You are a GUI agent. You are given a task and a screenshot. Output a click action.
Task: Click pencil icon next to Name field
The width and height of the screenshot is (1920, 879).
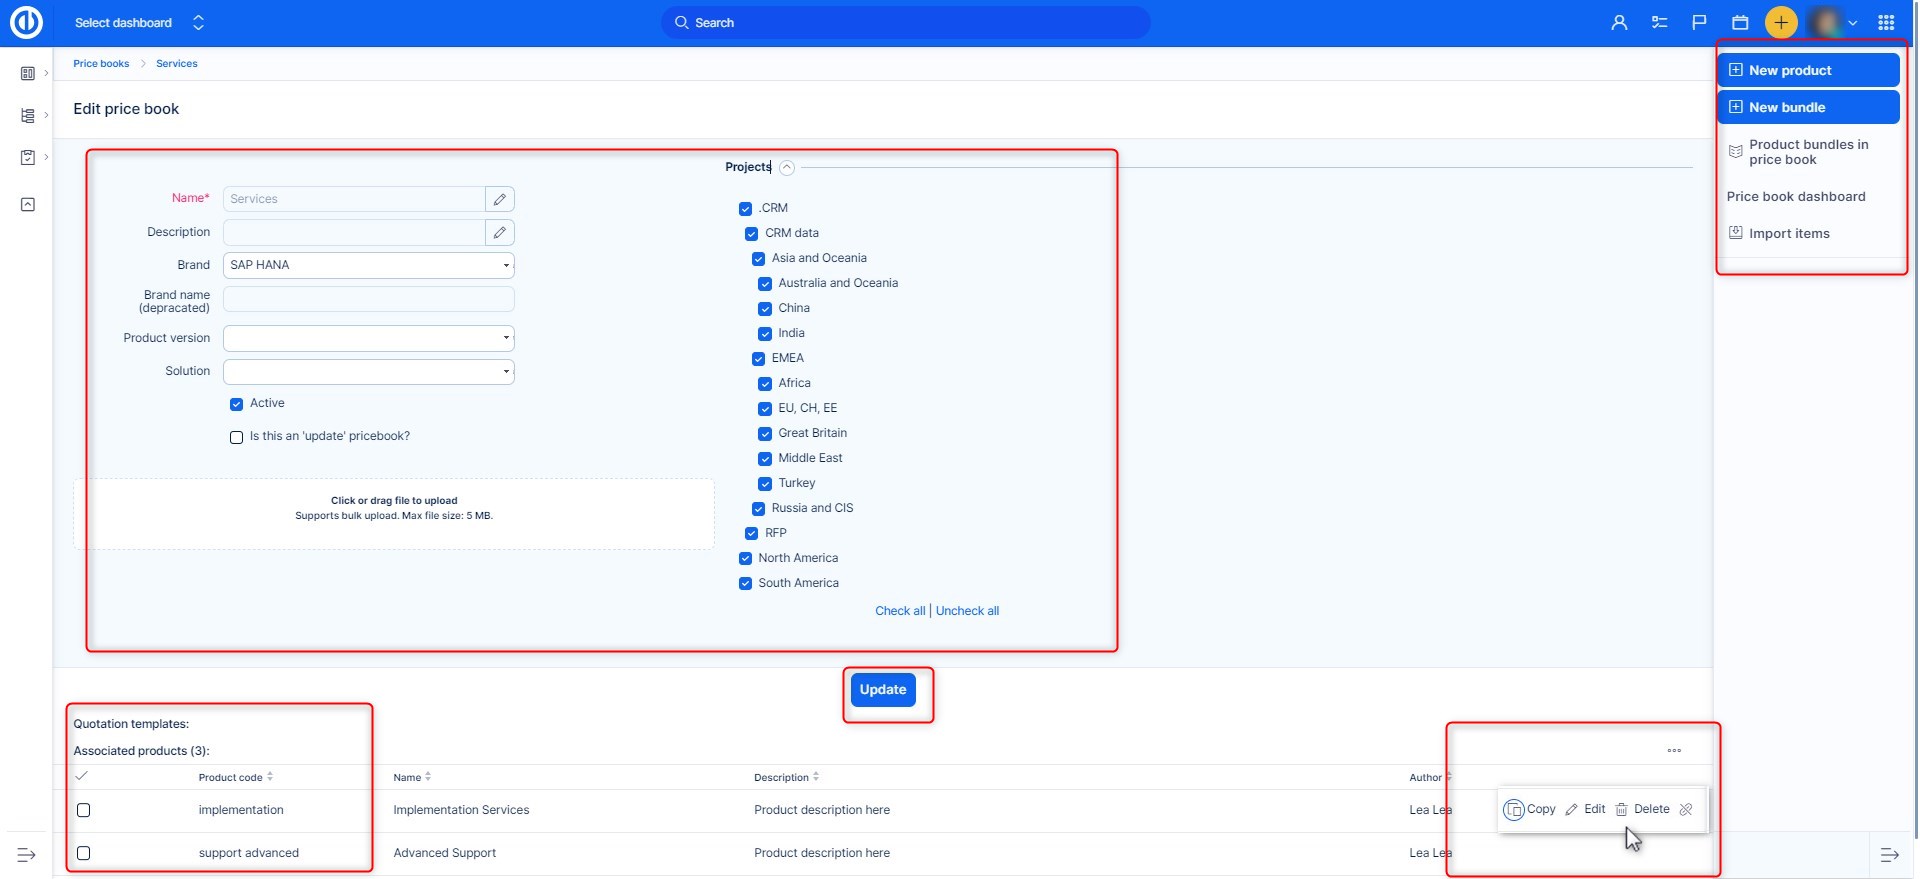(x=500, y=199)
